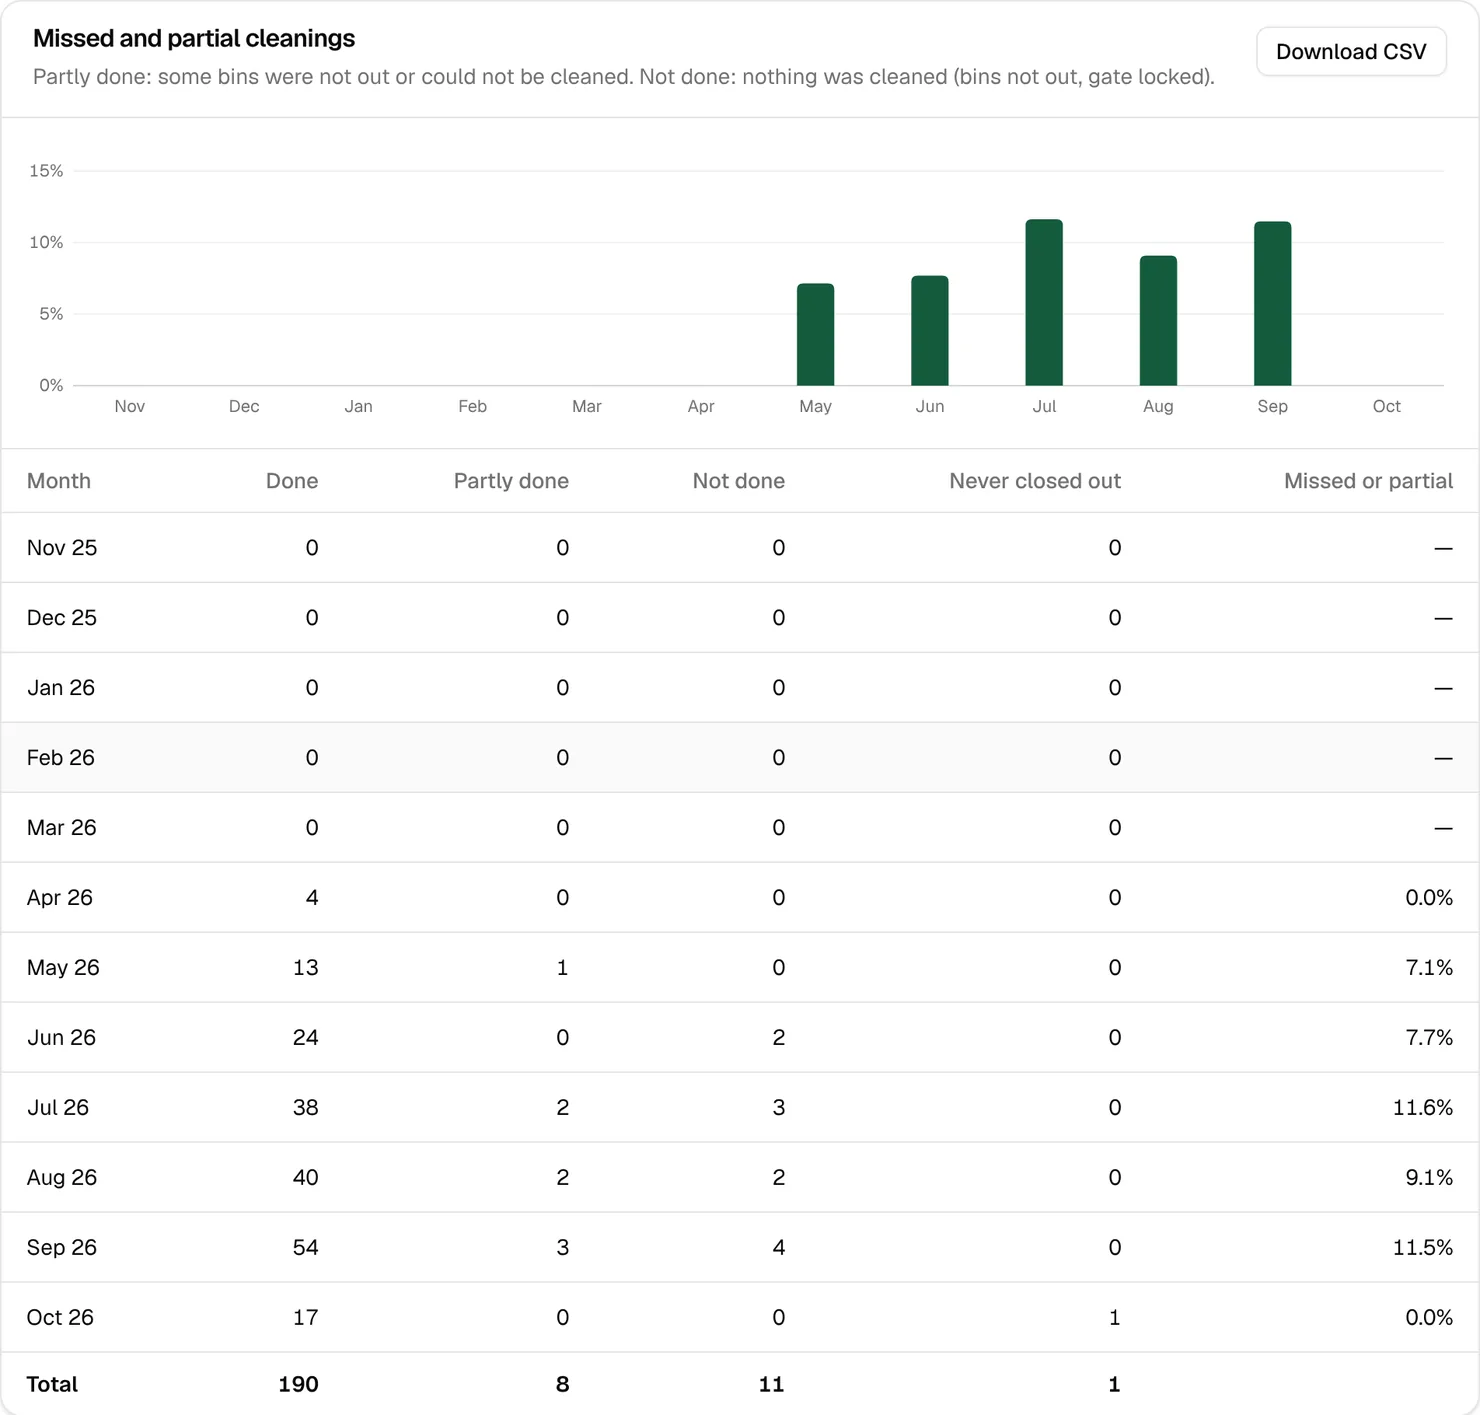Screen dimensions: 1480x1415
Task: Select the Jun bar in chart
Action: [x=930, y=330]
